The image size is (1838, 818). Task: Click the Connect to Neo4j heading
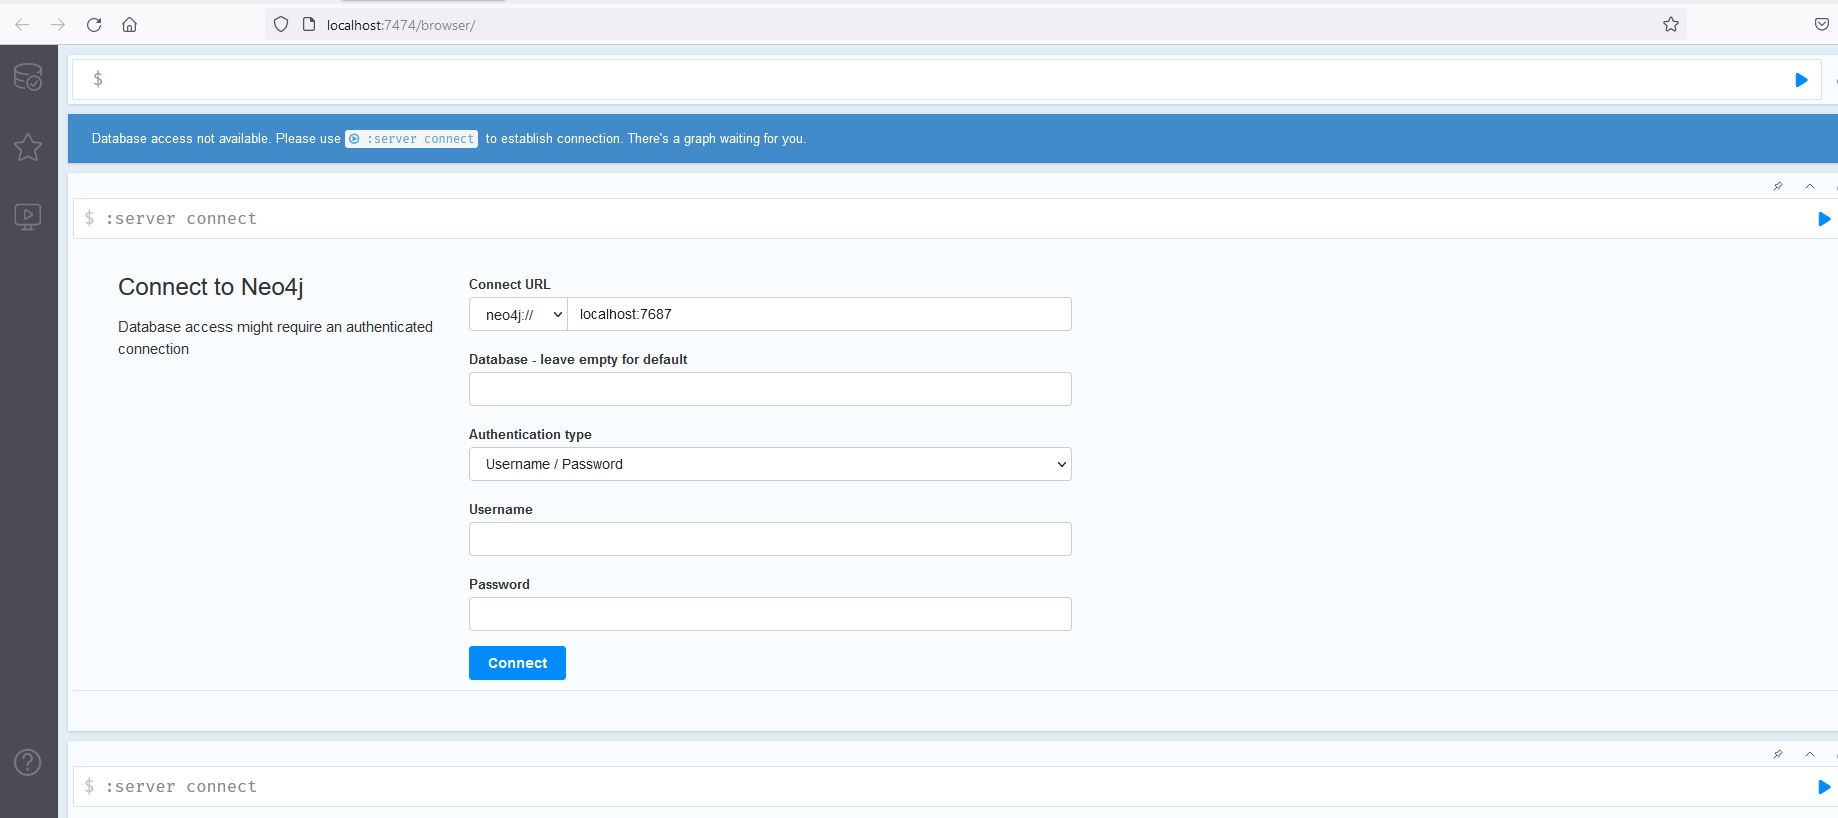pyautogui.click(x=211, y=287)
